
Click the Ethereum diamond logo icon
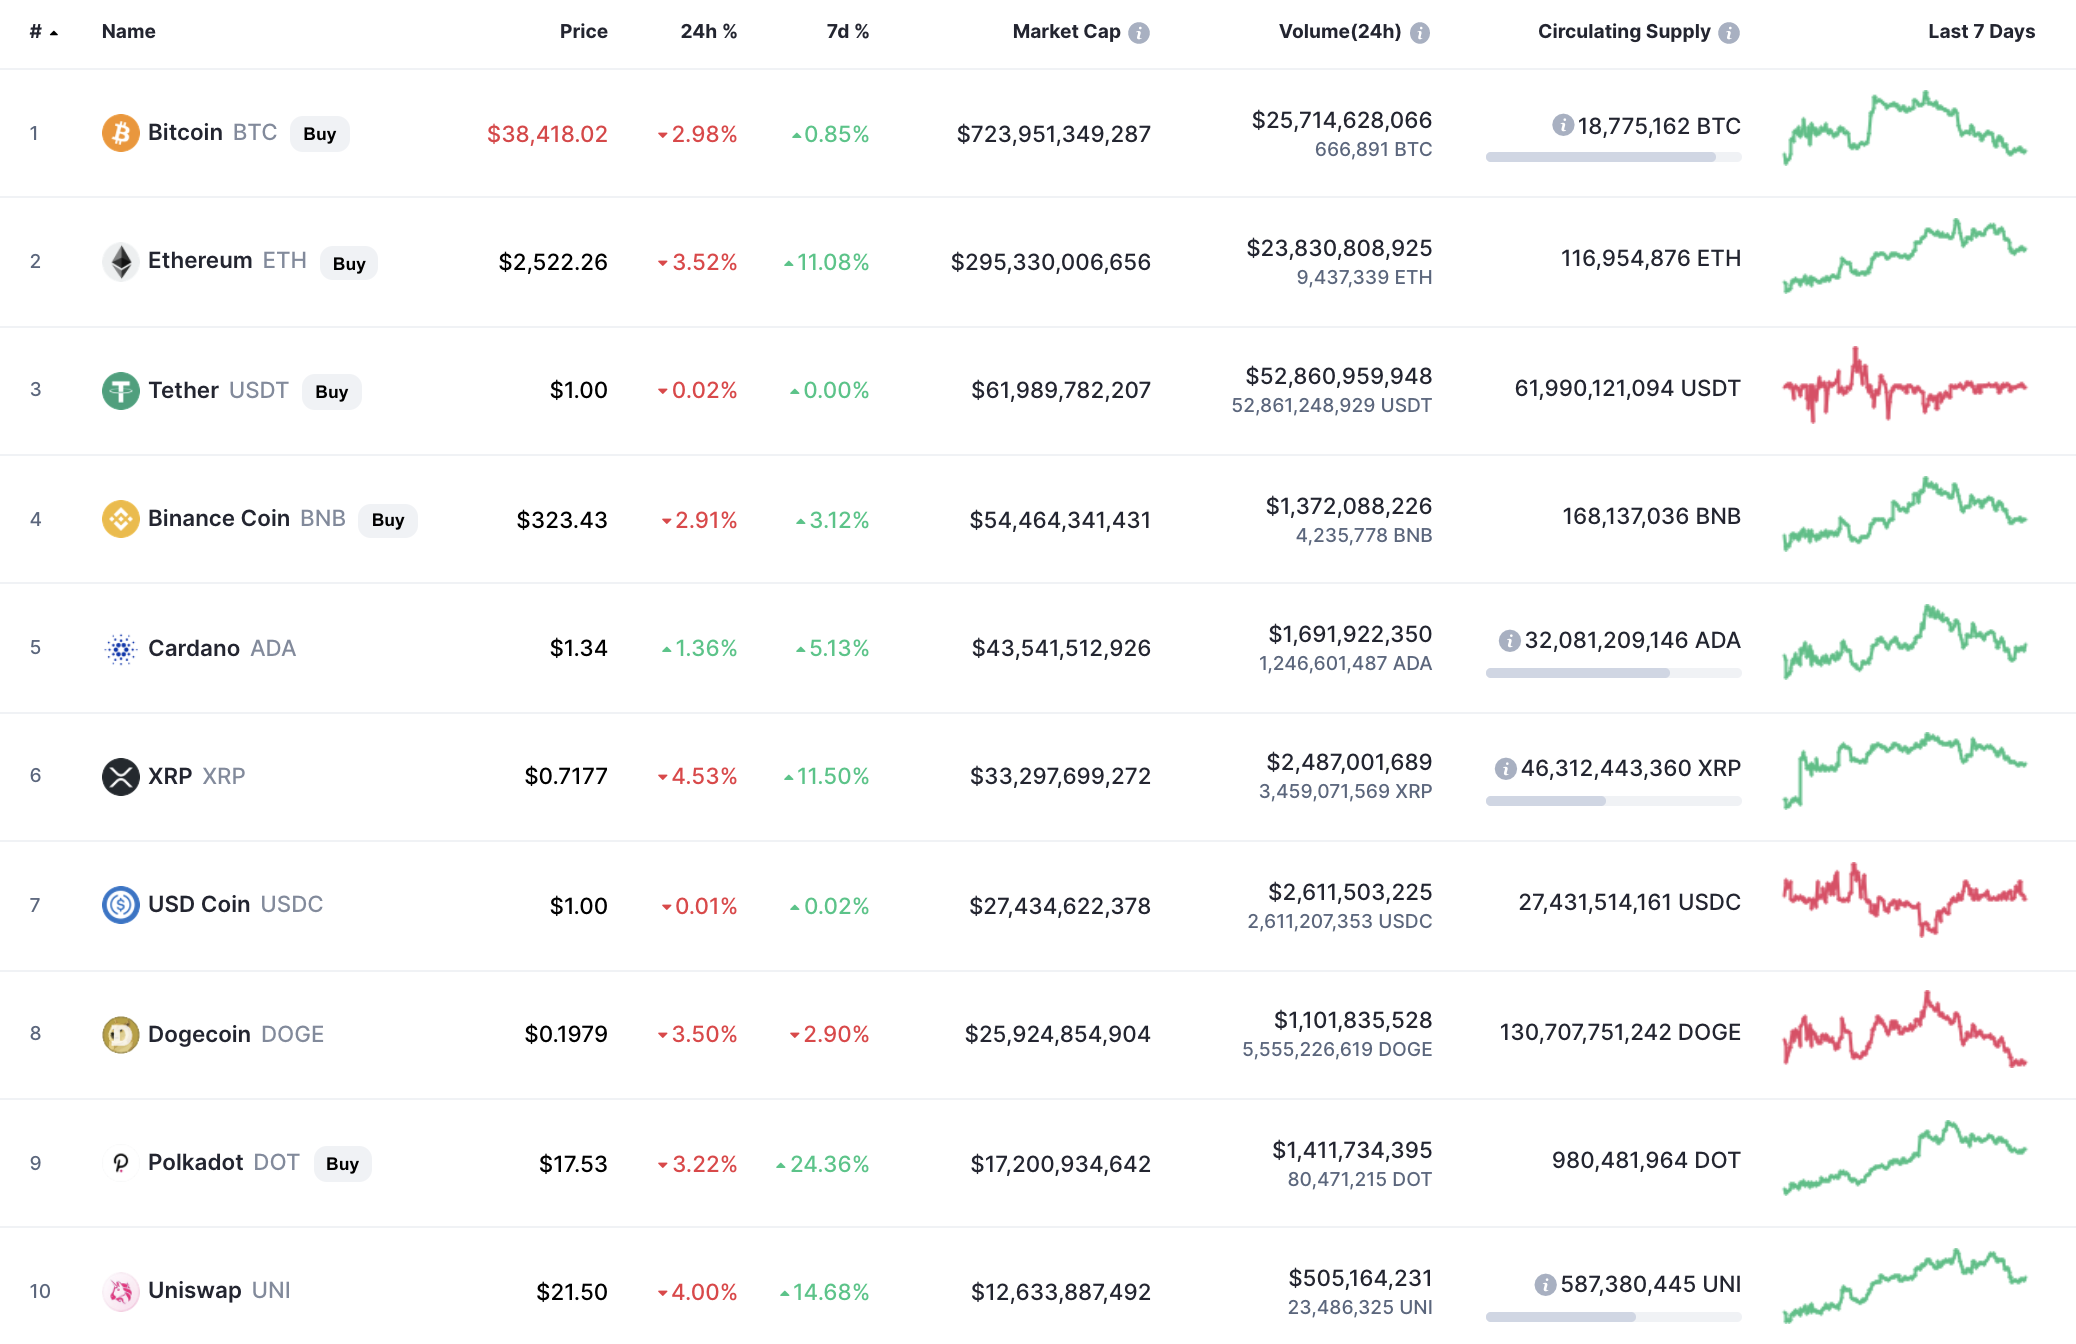tap(121, 262)
